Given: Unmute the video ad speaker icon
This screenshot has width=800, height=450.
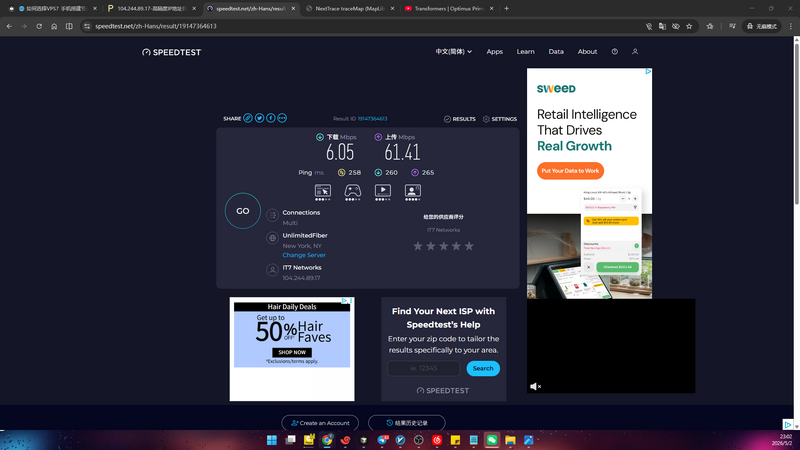Looking at the screenshot, I should point(535,387).
